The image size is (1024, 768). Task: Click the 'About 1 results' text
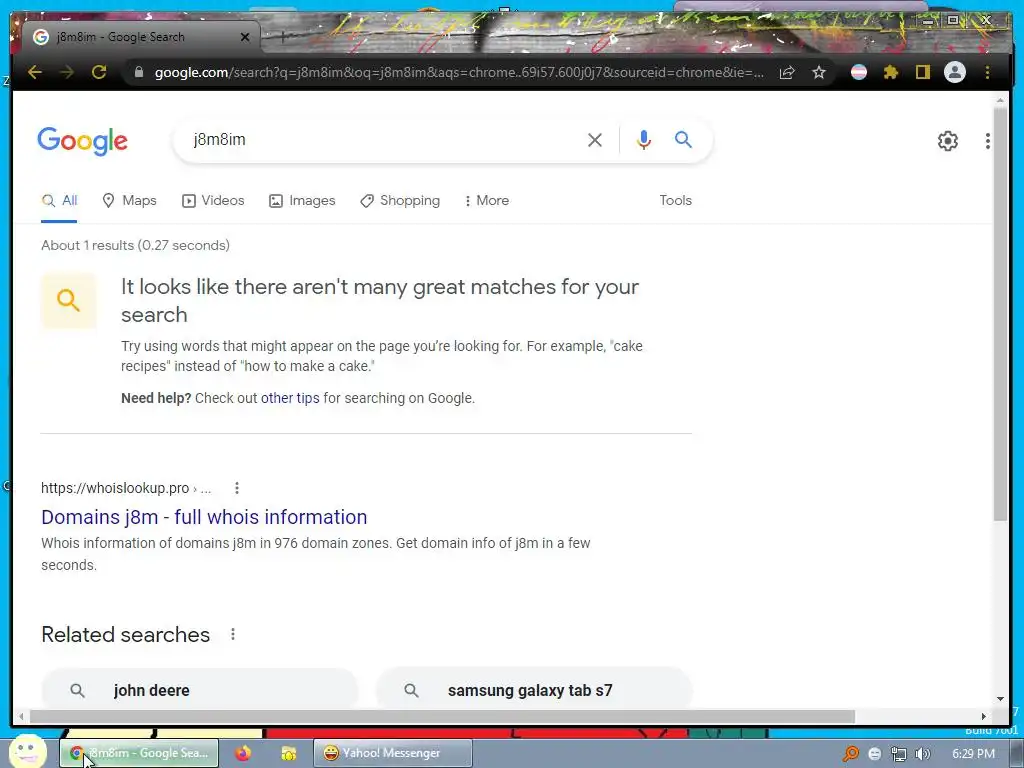135,246
